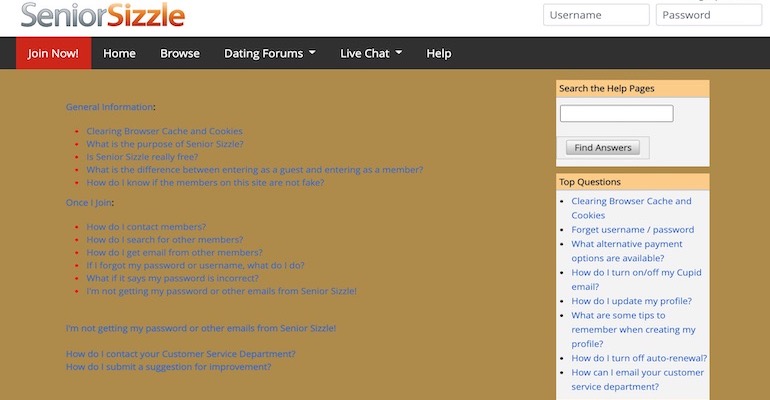Open General Information section link
This screenshot has height=400, width=770.
pyautogui.click(x=110, y=106)
